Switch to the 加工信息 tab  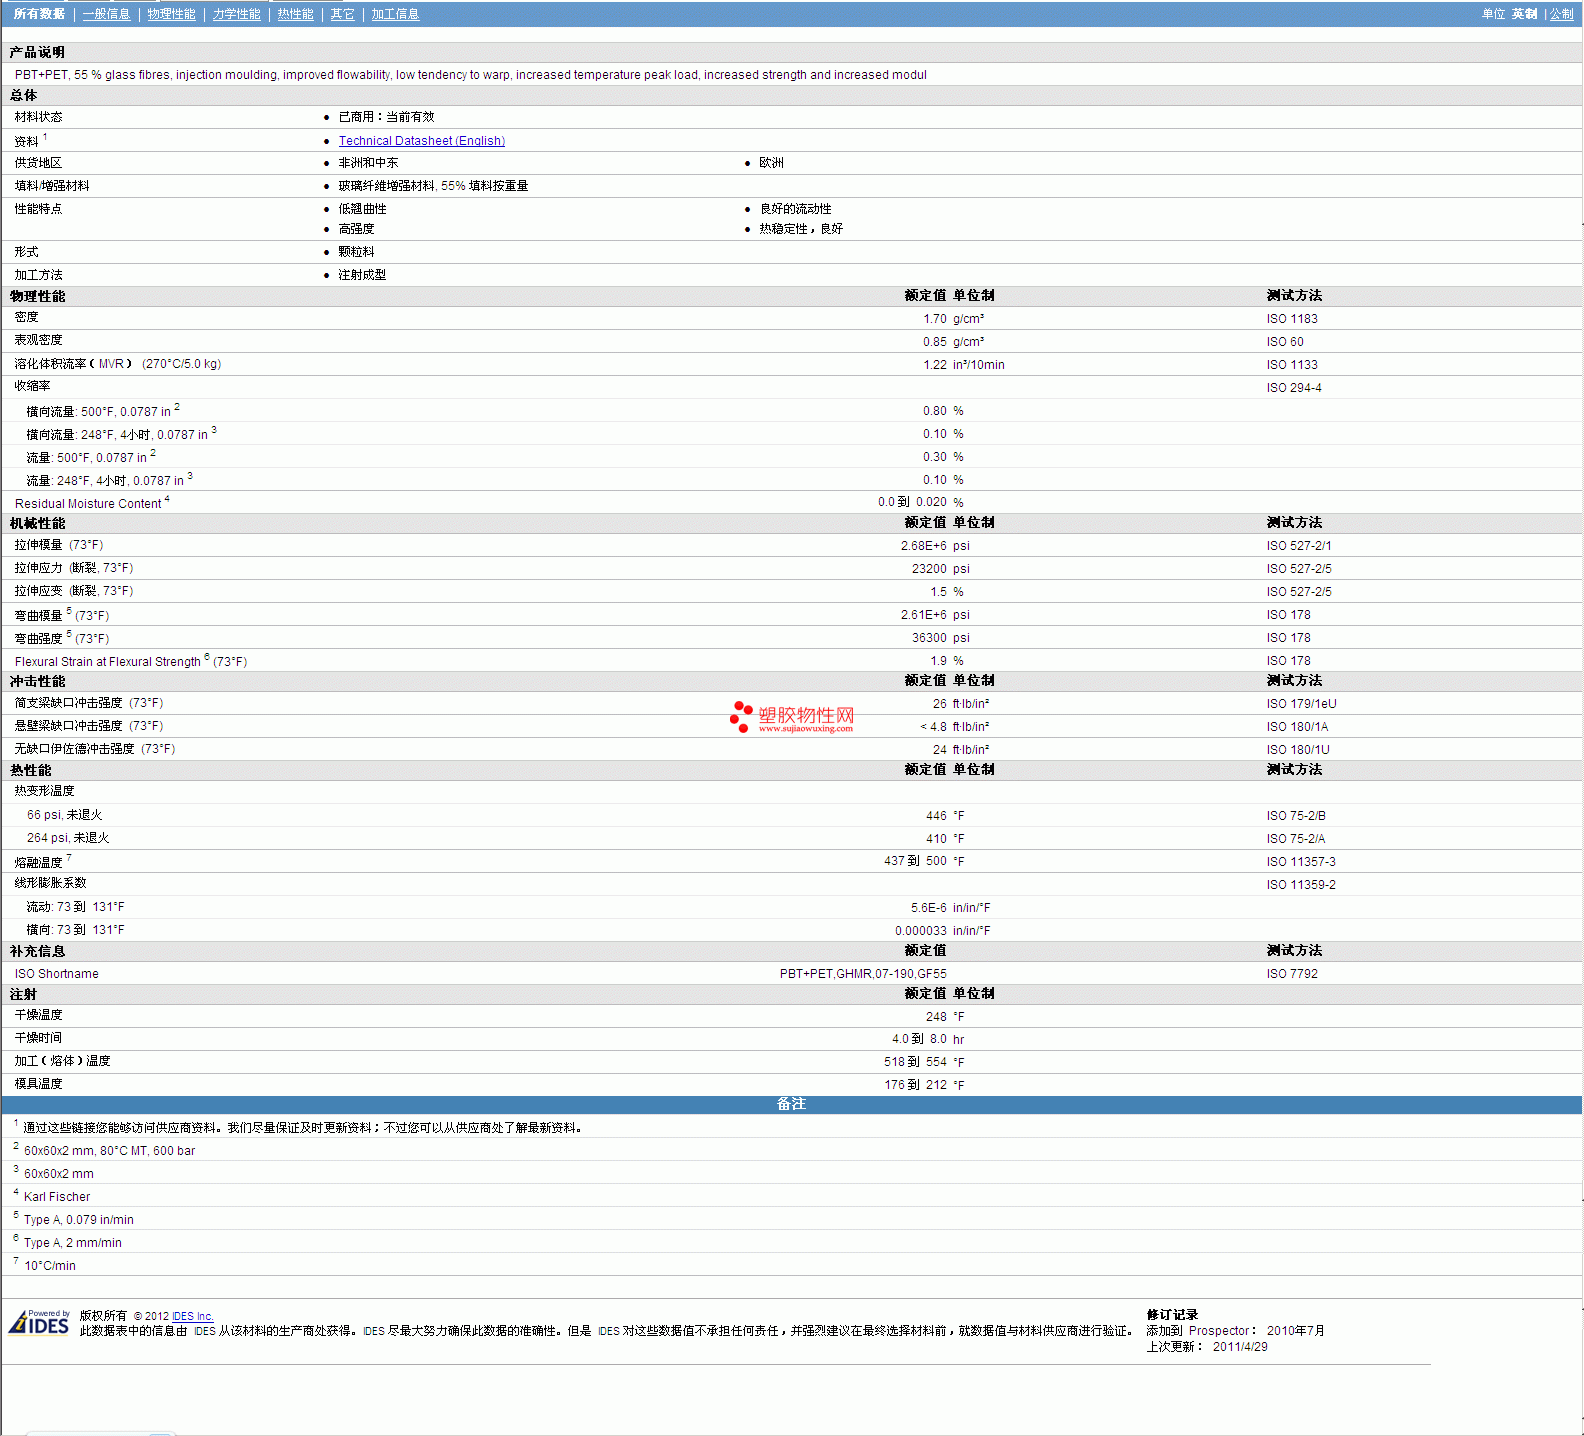(x=395, y=14)
